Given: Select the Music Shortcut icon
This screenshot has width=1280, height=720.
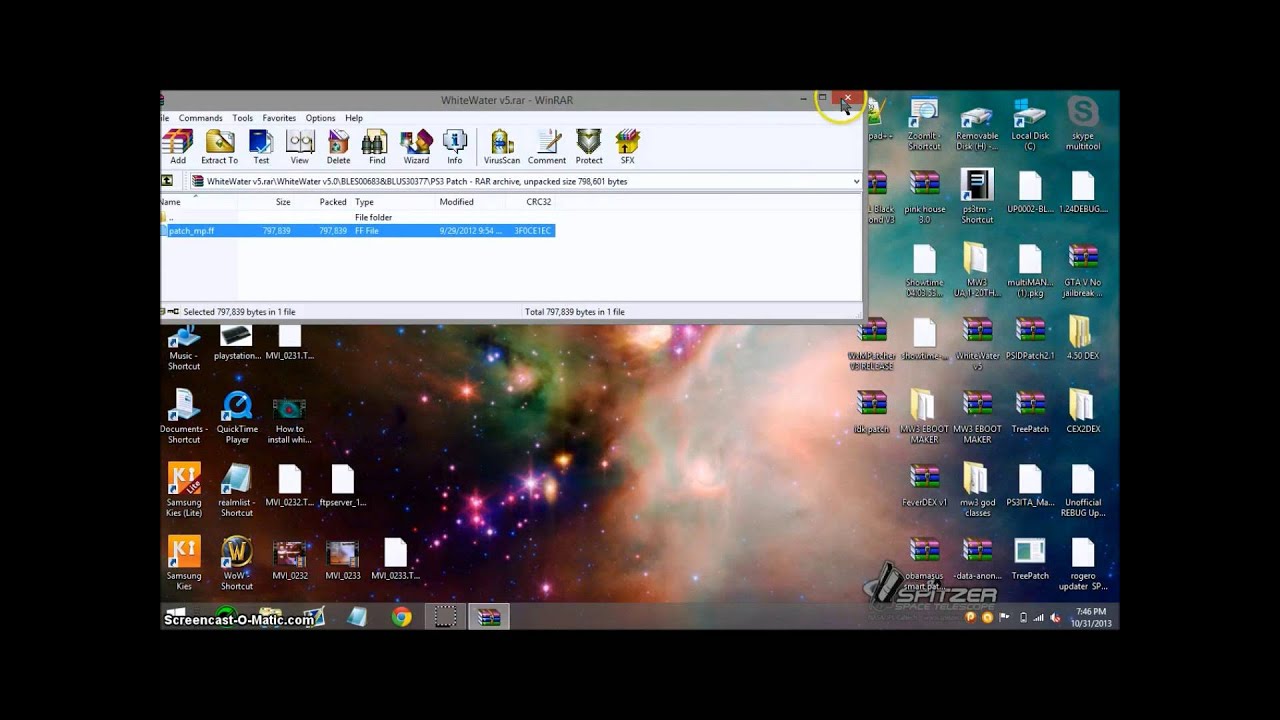Looking at the screenshot, I should tap(184, 348).
